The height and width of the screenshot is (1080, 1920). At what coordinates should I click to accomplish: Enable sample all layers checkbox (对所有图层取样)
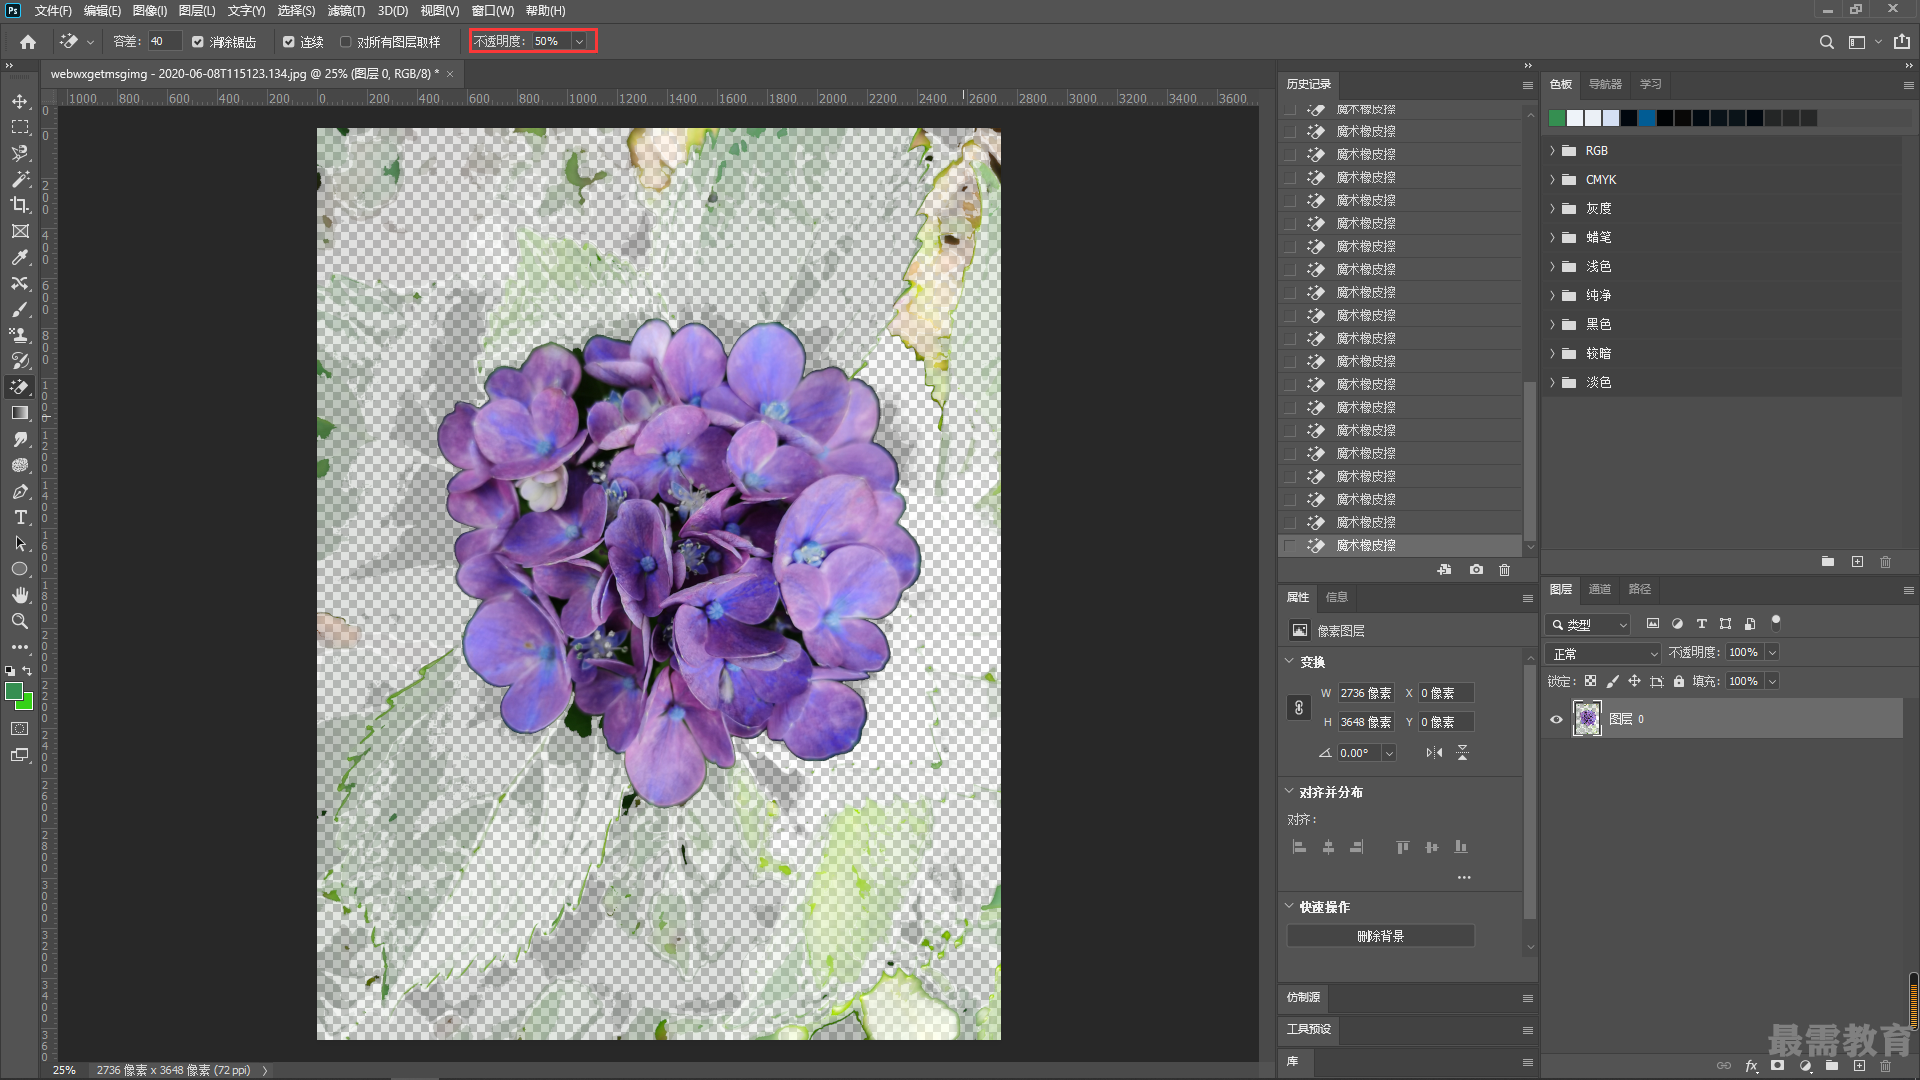click(346, 42)
